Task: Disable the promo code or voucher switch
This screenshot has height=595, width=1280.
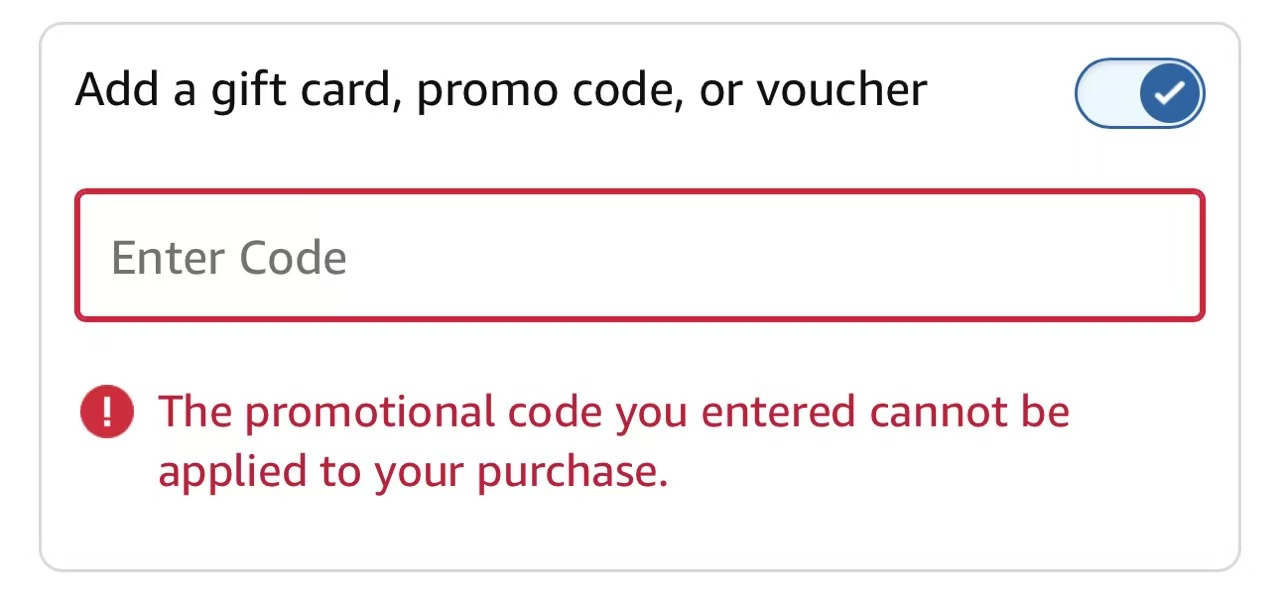Action: [x=1139, y=93]
